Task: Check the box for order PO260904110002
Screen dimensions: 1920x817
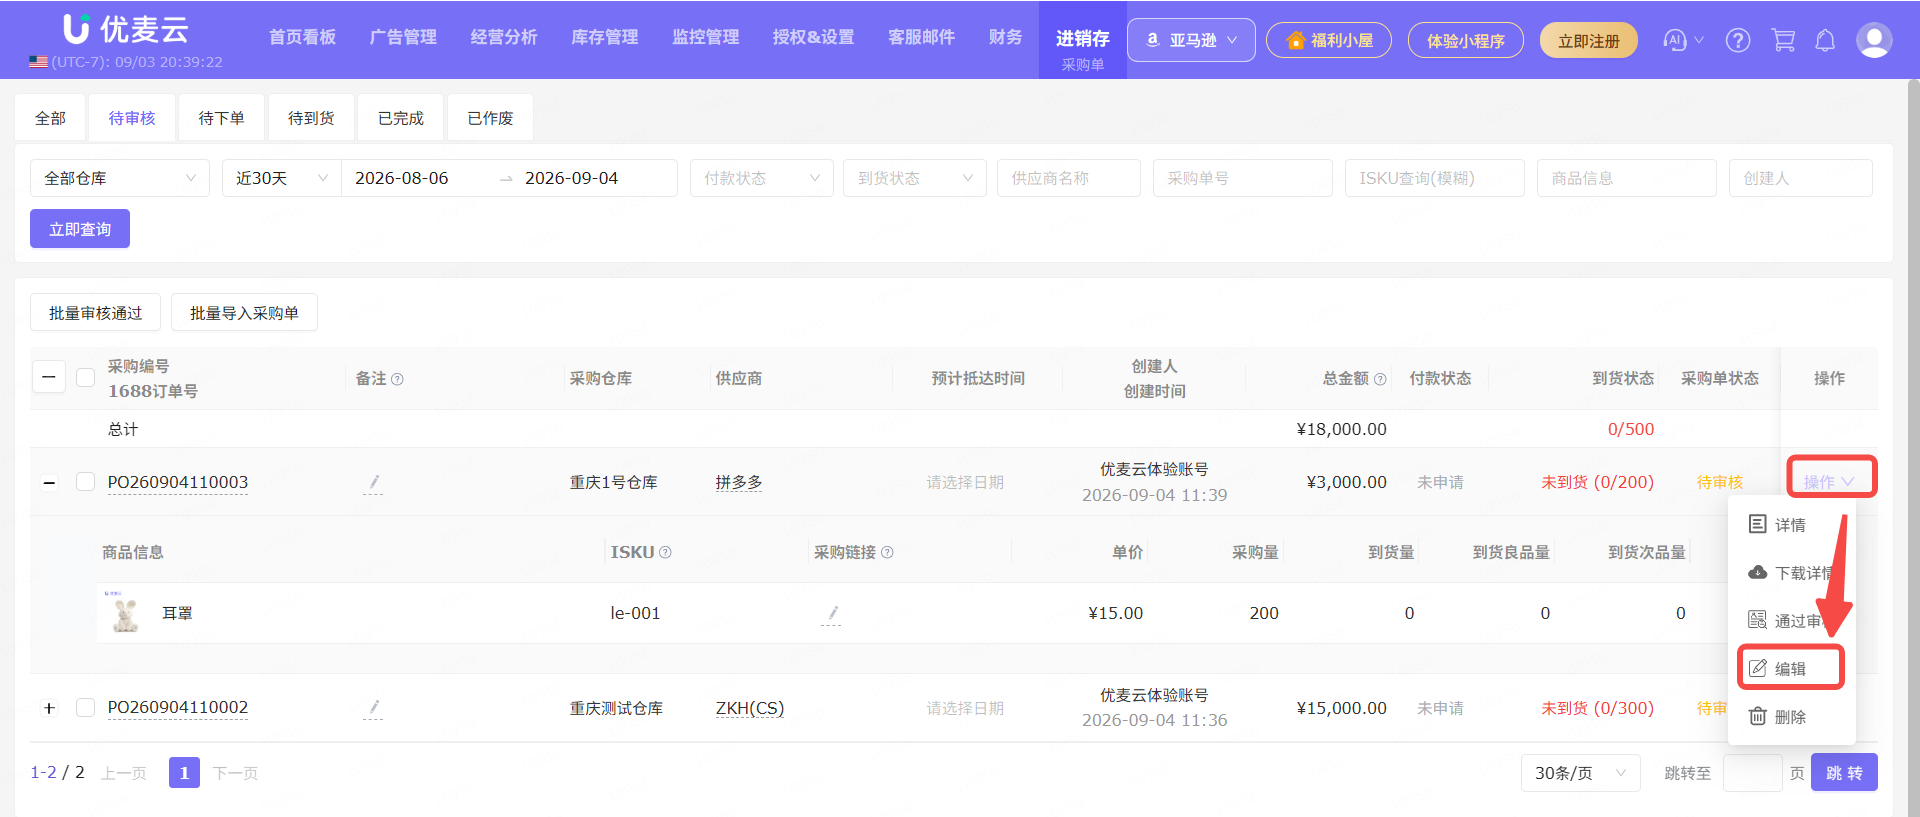Action: point(86,707)
